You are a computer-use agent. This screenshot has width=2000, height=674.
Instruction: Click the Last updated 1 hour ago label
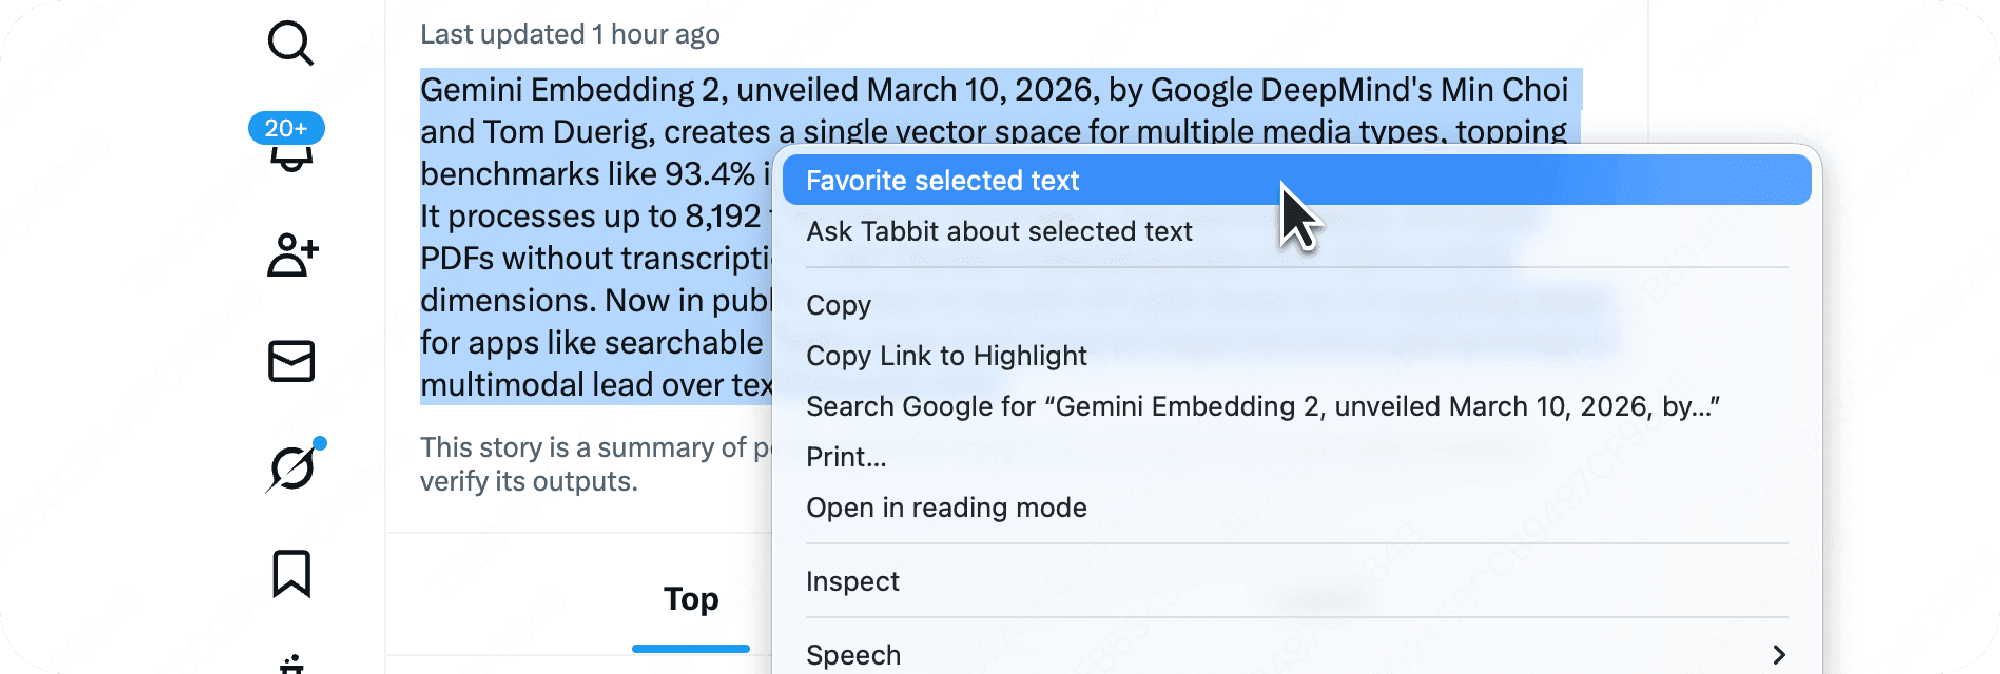click(569, 35)
